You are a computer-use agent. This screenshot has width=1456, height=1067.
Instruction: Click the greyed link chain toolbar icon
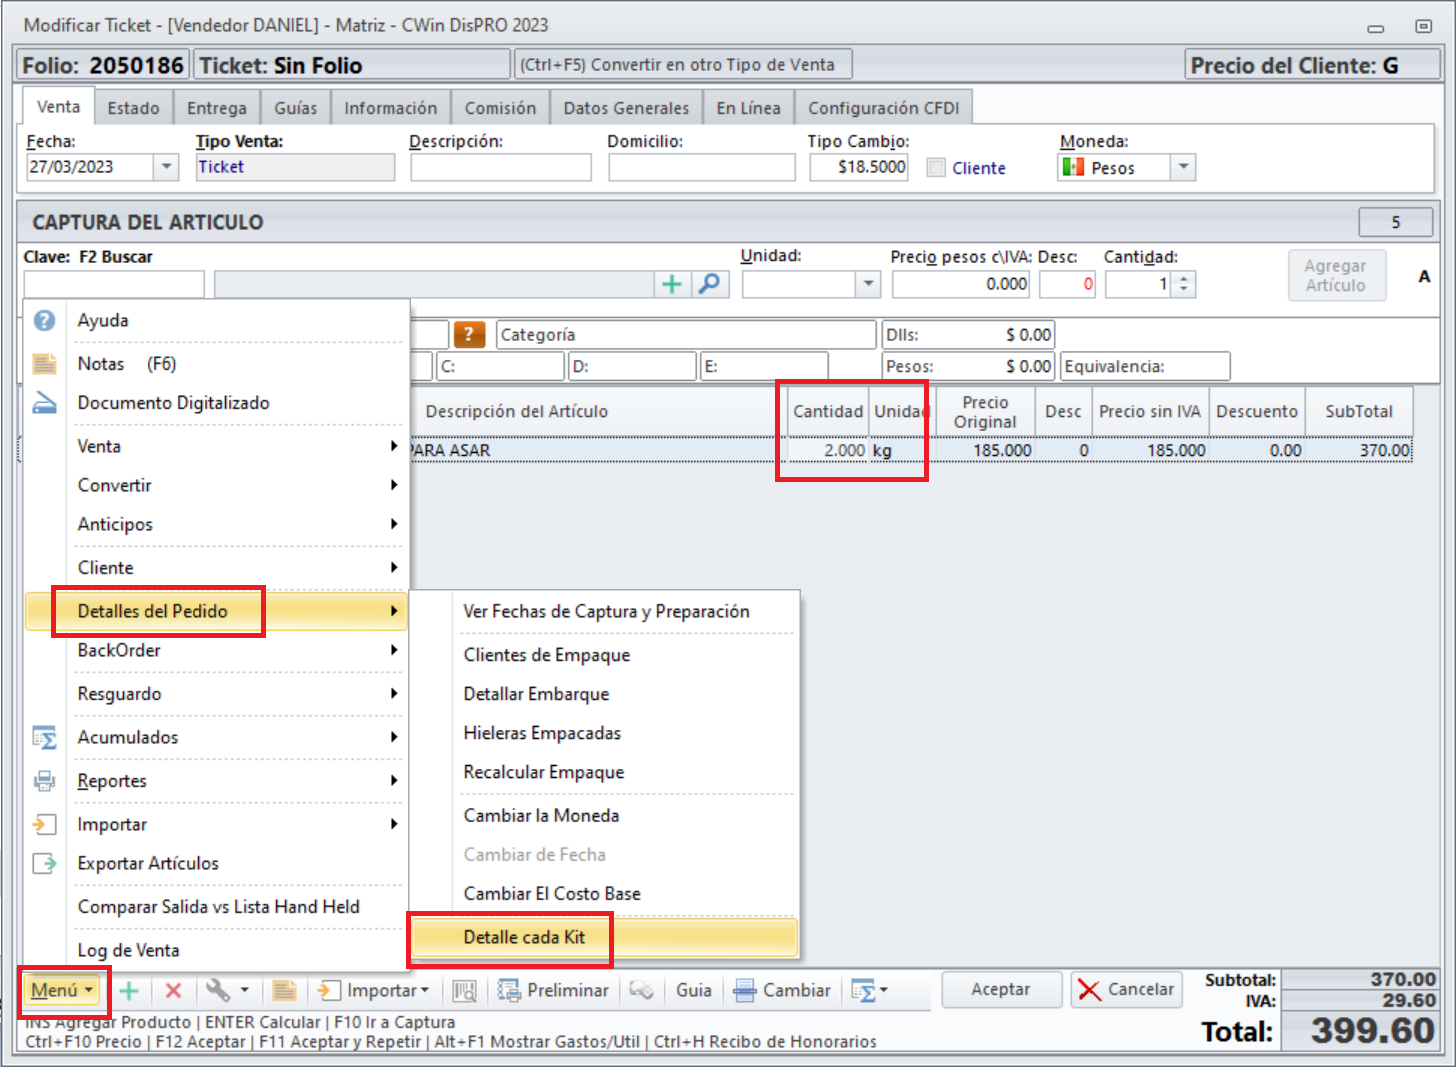(x=641, y=990)
